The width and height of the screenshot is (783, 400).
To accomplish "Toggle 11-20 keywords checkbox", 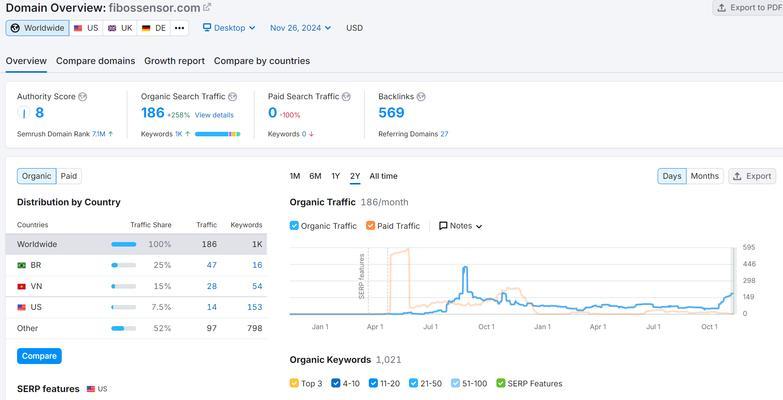I will pyautogui.click(x=373, y=384).
